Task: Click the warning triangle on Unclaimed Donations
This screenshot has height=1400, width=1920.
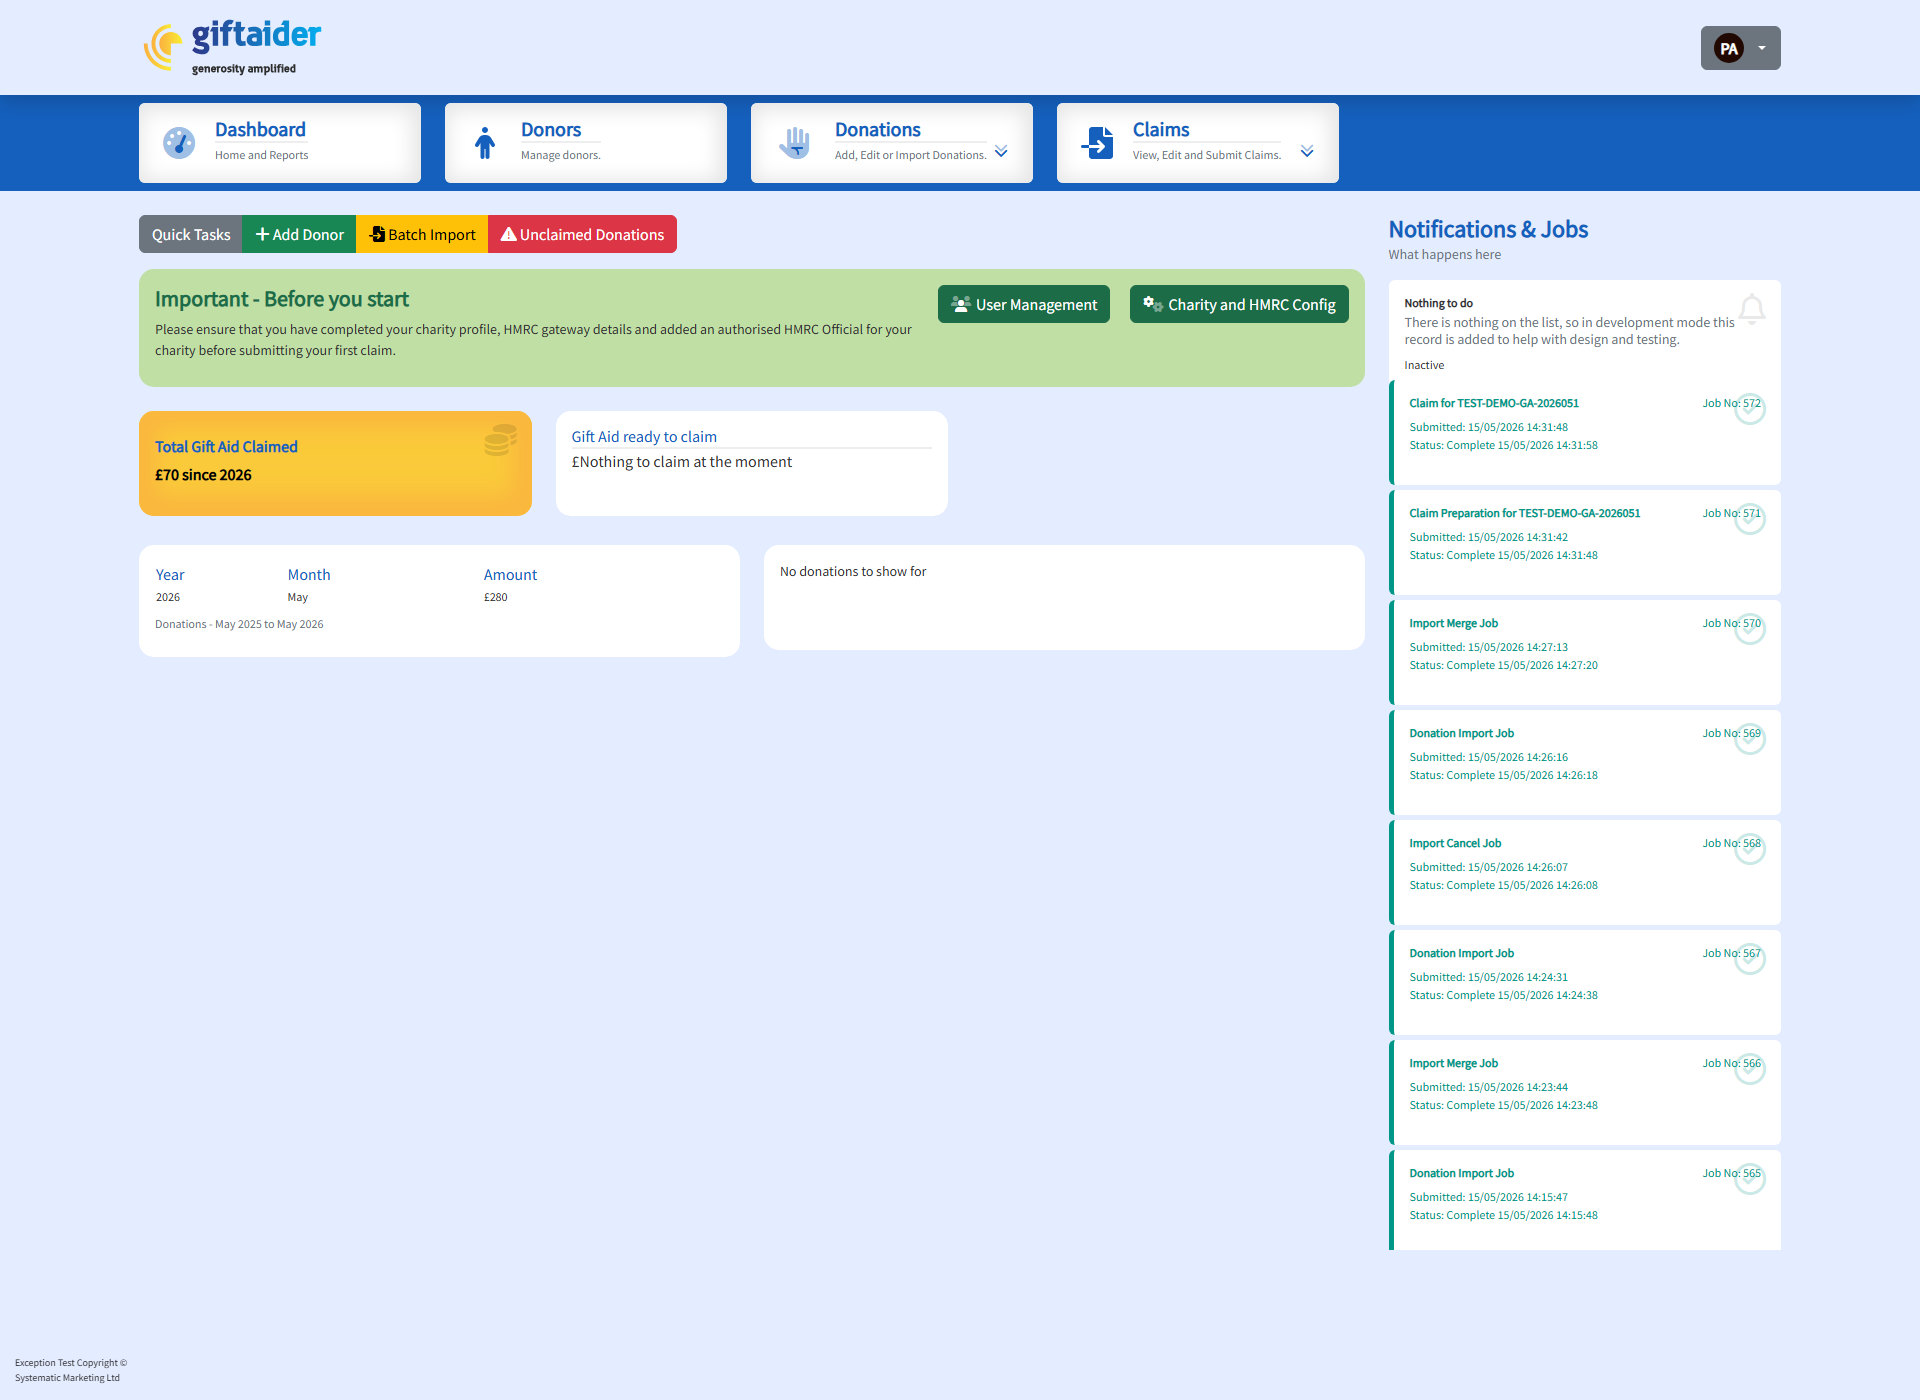Action: 509,234
